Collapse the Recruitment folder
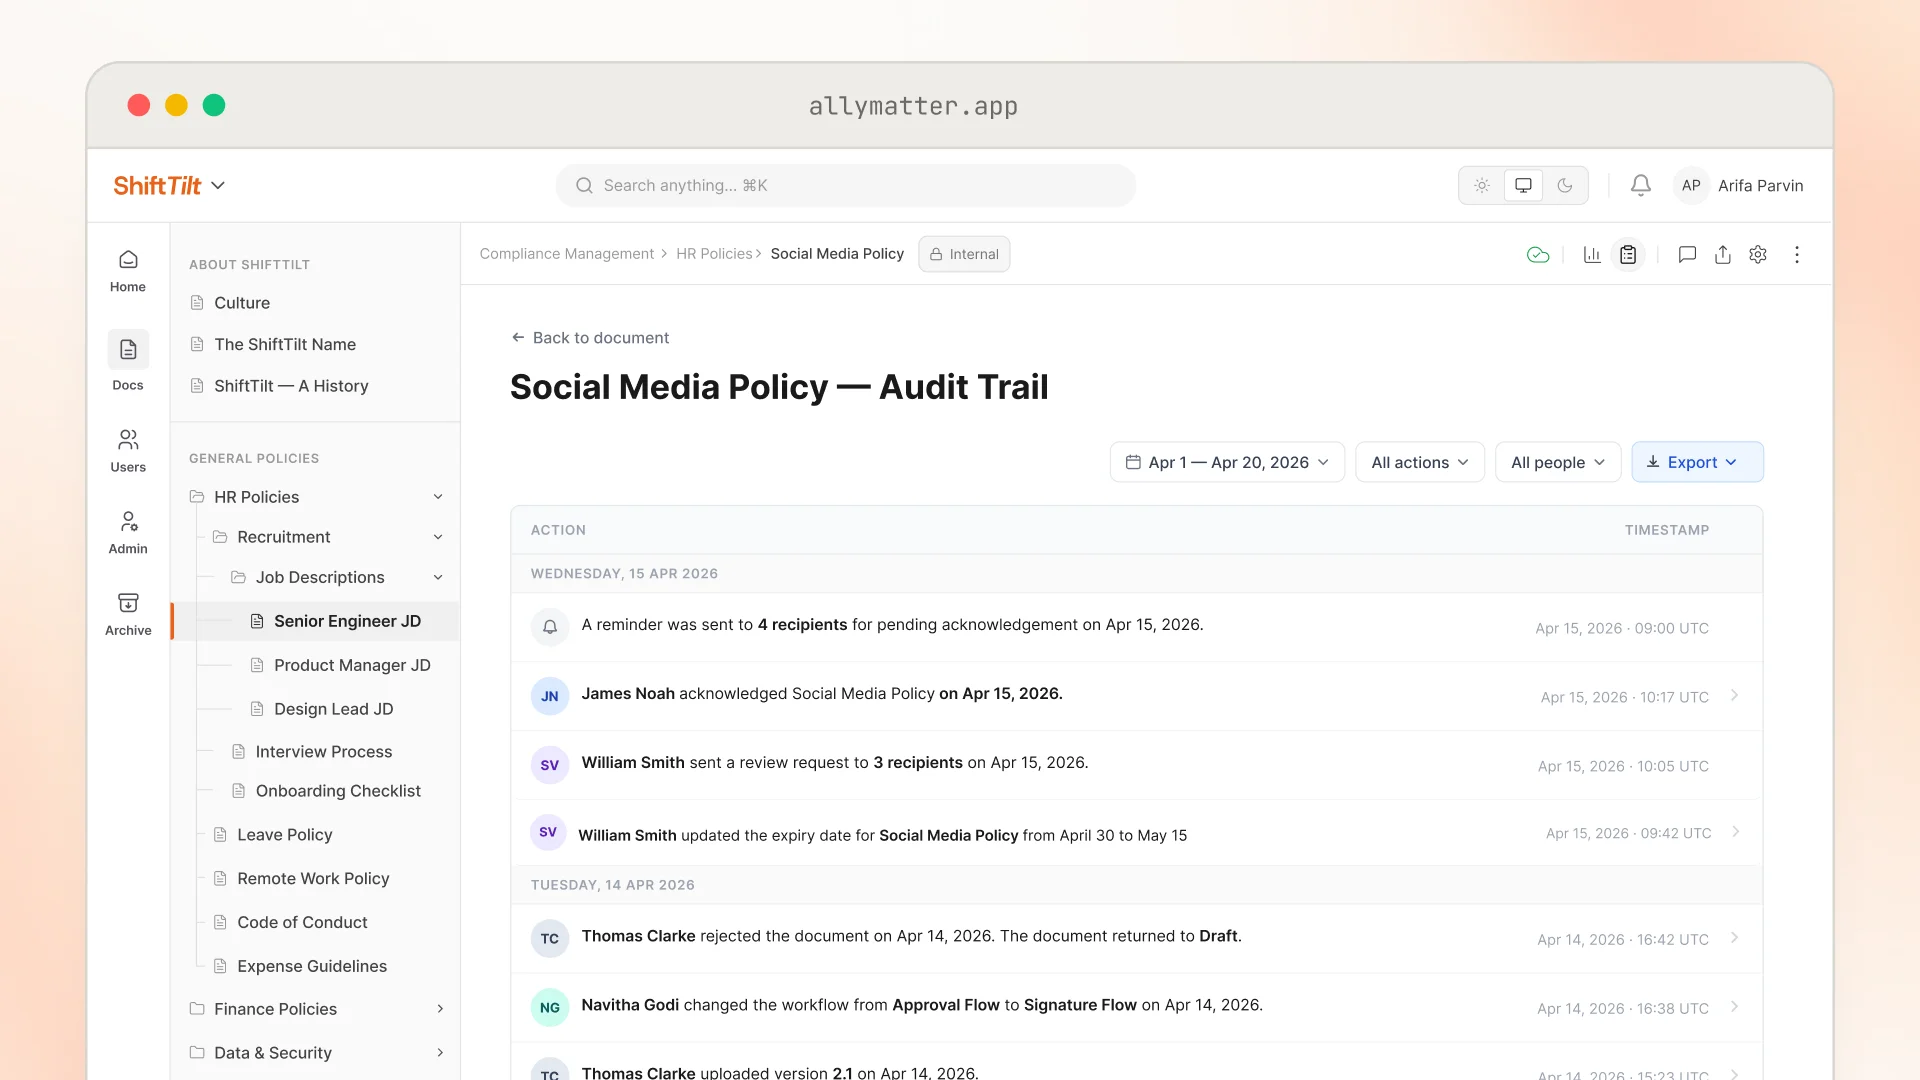This screenshot has height=1080, width=1920. tap(438, 537)
